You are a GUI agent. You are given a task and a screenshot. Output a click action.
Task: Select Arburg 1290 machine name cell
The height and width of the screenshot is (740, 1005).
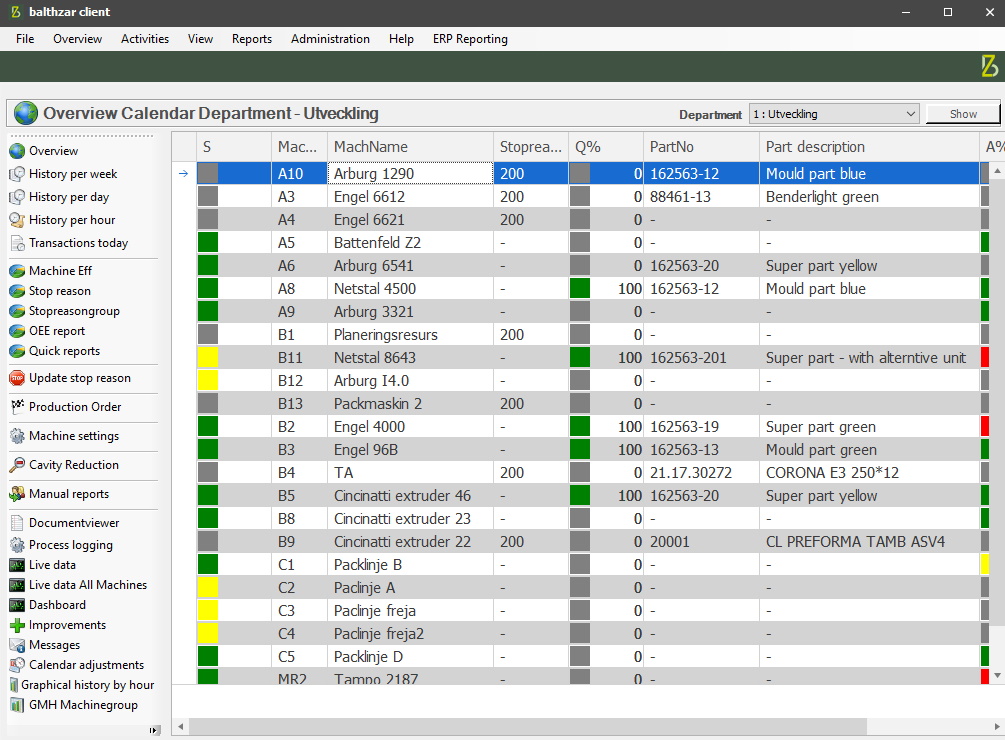[x=410, y=174]
